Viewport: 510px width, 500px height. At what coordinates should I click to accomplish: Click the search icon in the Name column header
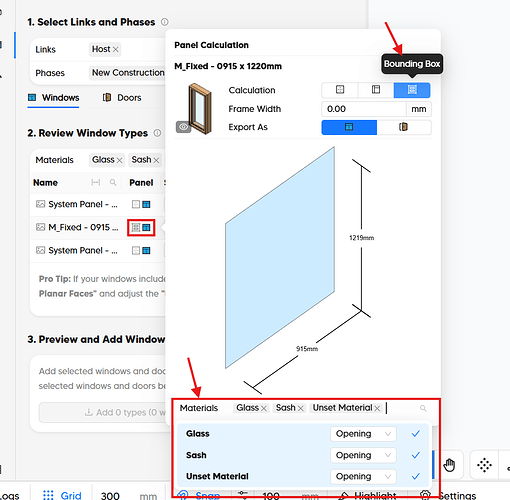point(113,182)
